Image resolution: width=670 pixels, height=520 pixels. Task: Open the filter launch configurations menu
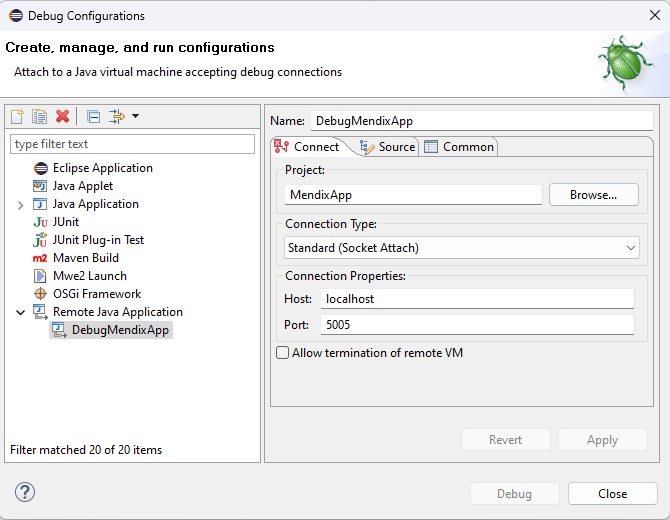(124, 117)
